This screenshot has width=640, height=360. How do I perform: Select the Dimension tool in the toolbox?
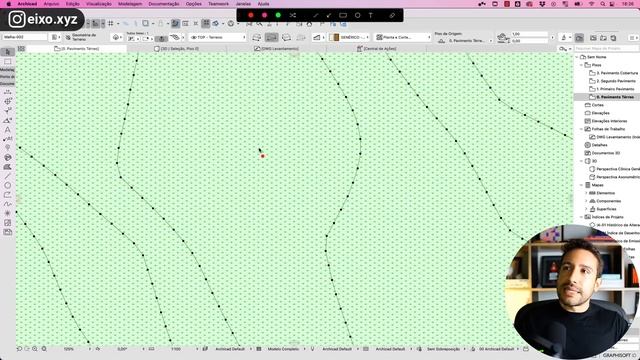(x=7, y=92)
